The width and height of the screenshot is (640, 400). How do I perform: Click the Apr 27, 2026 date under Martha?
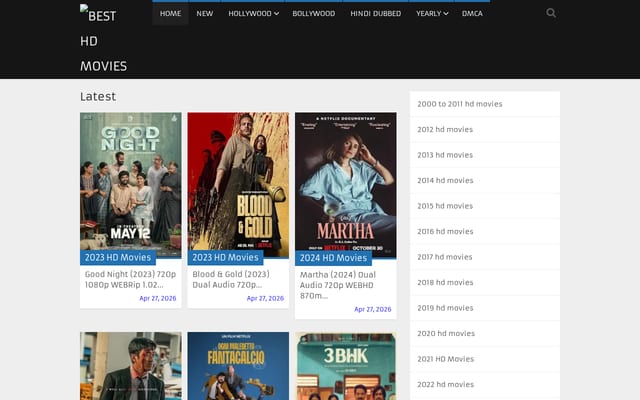(x=373, y=309)
